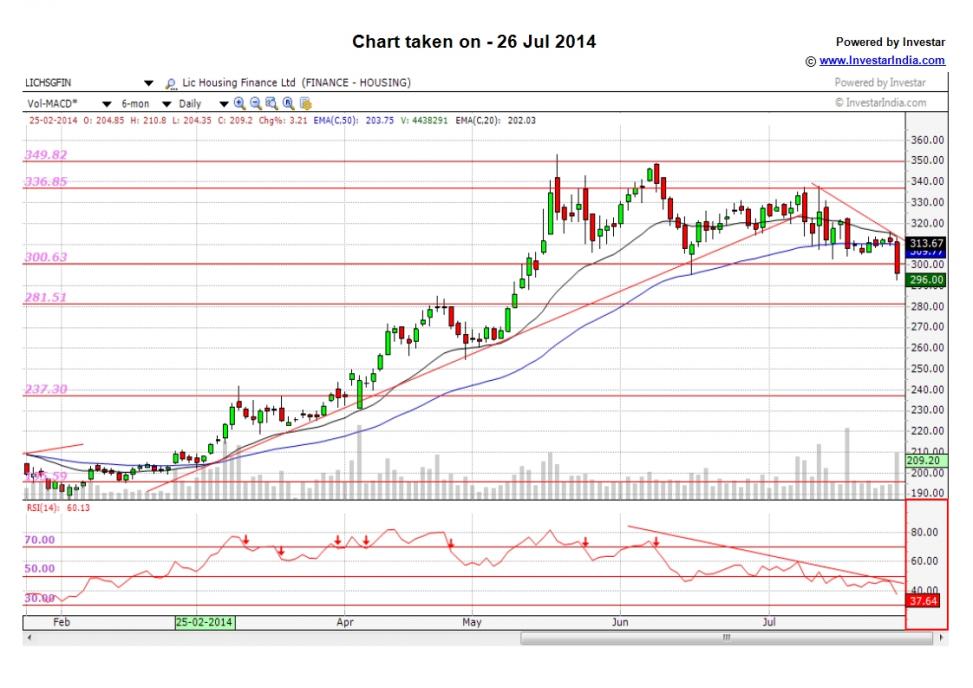Screen dimensions: 973x688
Task: Click the gray '© InvestarIndia.com' text
Action: click(x=881, y=102)
